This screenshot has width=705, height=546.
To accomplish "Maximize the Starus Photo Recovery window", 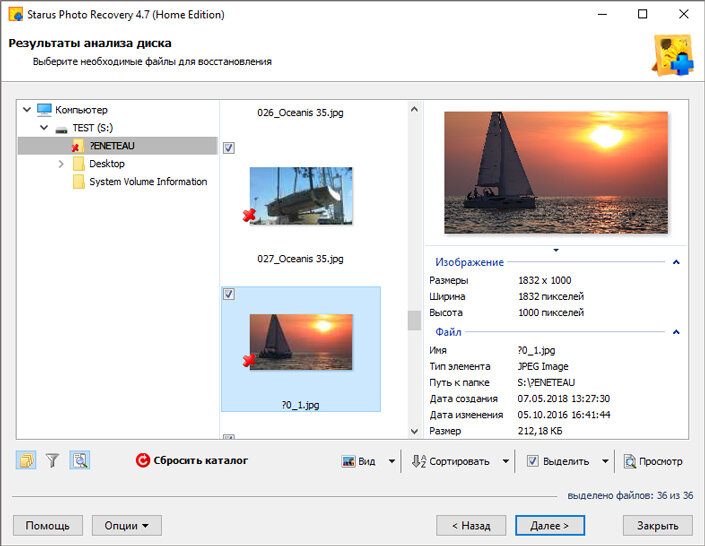I will coord(643,14).
